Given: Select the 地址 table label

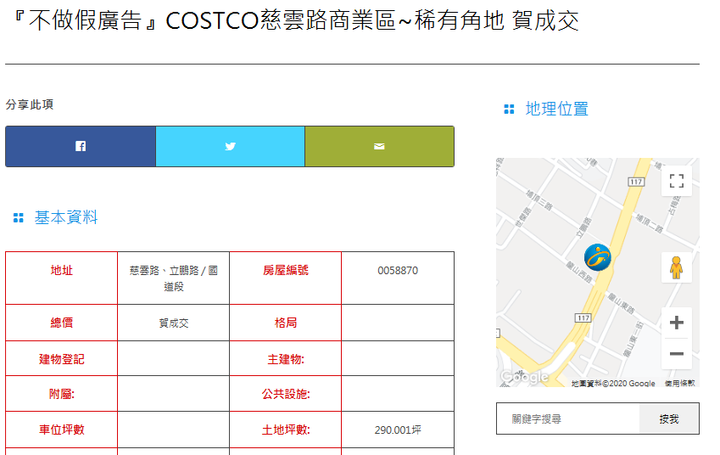Looking at the screenshot, I should [62, 270].
